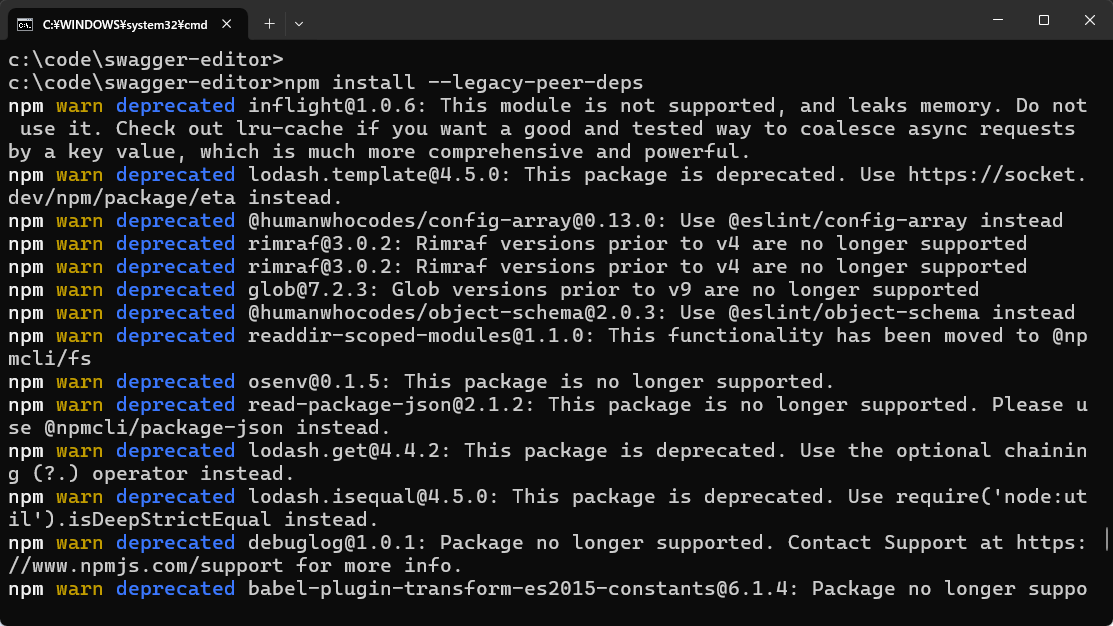The width and height of the screenshot is (1113, 626).
Task: Click the X to close the cmd tab
Action: pos(226,24)
